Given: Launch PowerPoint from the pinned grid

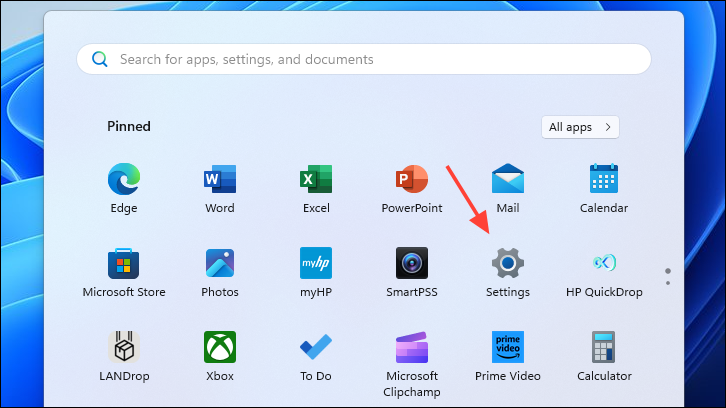Looking at the screenshot, I should click(x=412, y=179).
